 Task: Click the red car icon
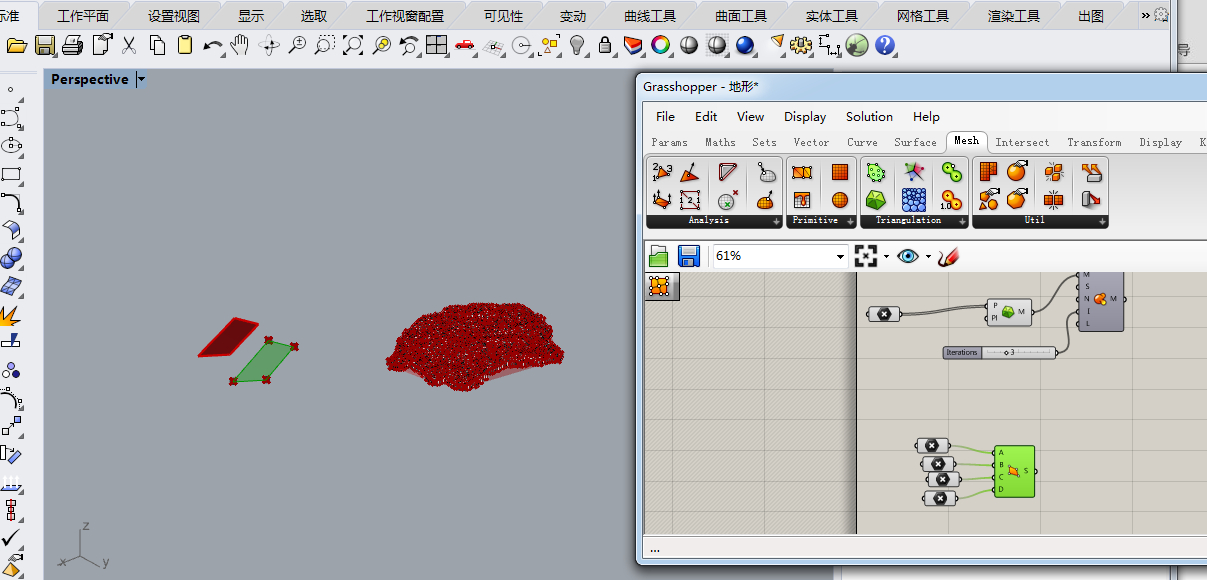pyautogui.click(x=464, y=45)
